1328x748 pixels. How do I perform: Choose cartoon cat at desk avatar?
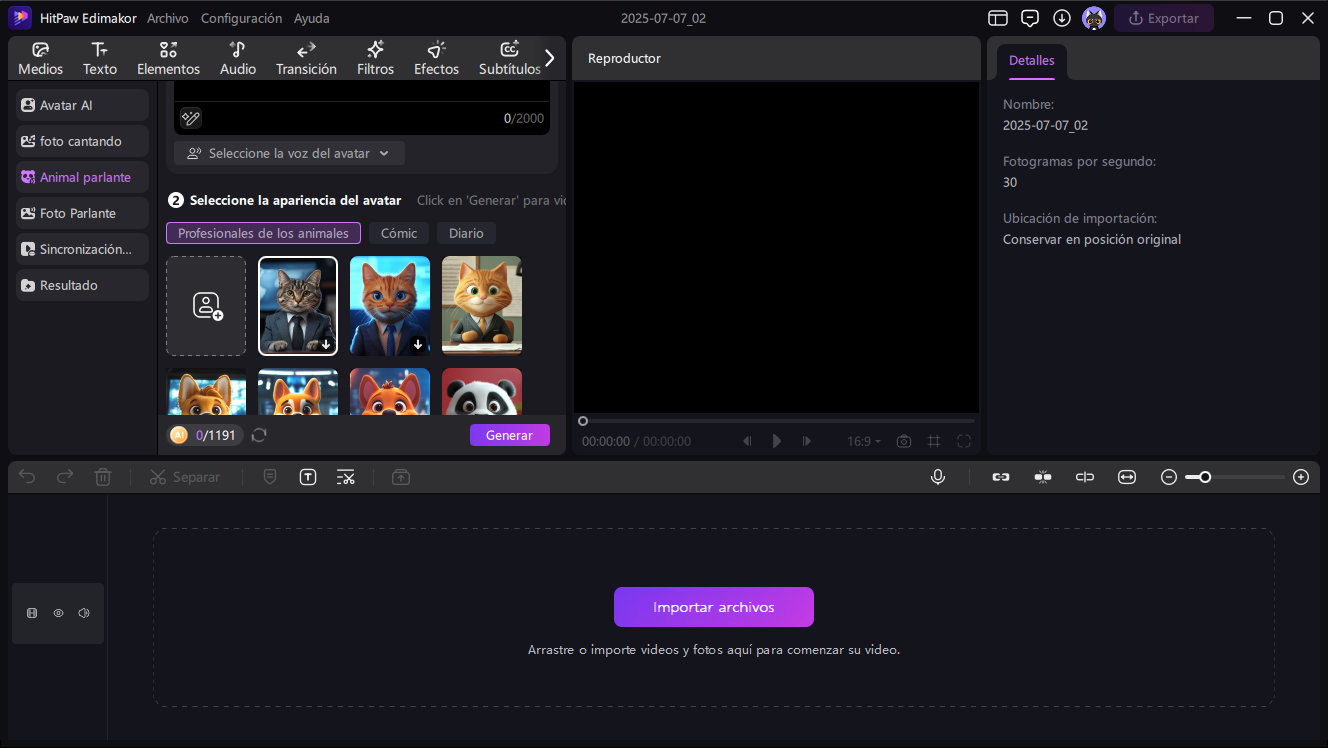(x=482, y=306)
